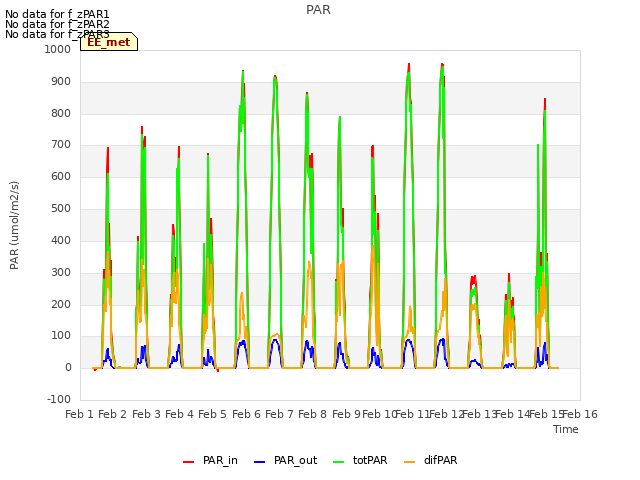The image size is (640, 480).
Task: Click the 'No data for f_zPAR1' message
Action: point(57,14)
